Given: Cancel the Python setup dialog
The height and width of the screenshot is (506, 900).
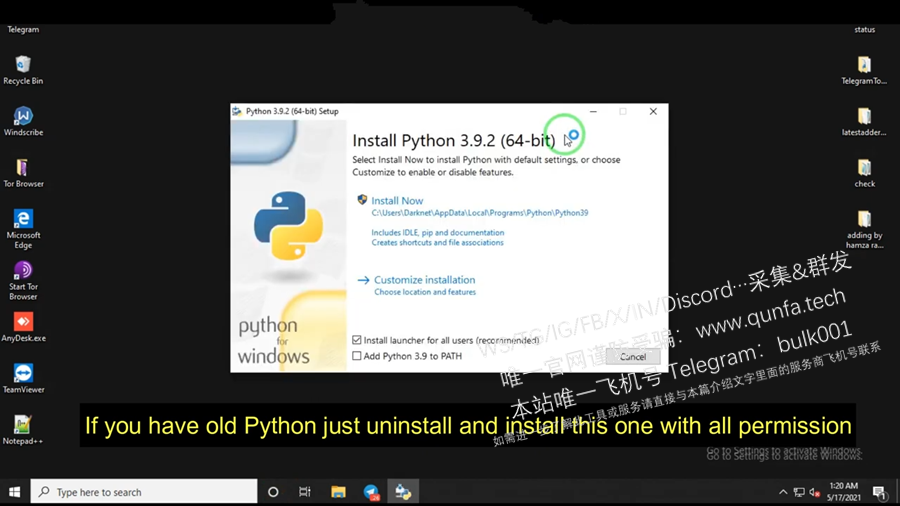Looking at the screenshot, I should (x=633, y=356).
